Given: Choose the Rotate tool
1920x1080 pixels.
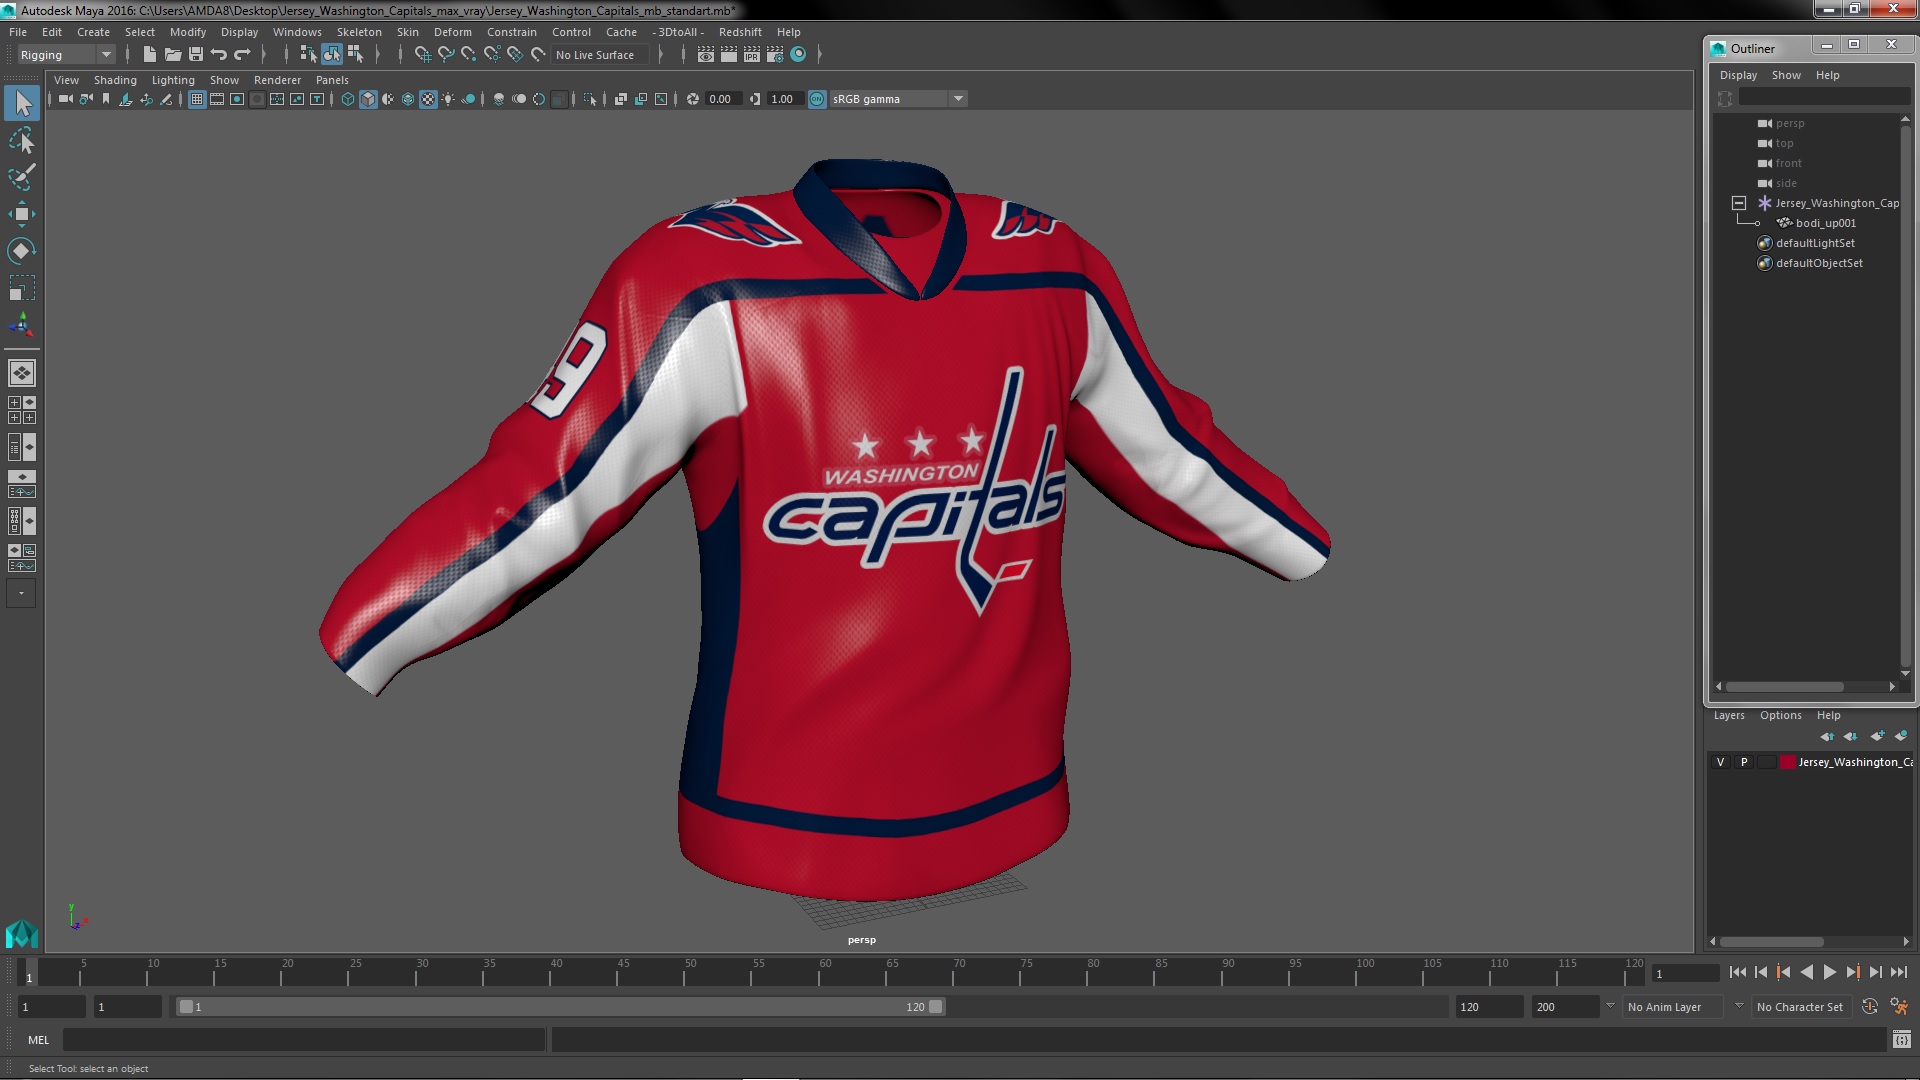Looking at the screenshot, I should pos(22,250).
